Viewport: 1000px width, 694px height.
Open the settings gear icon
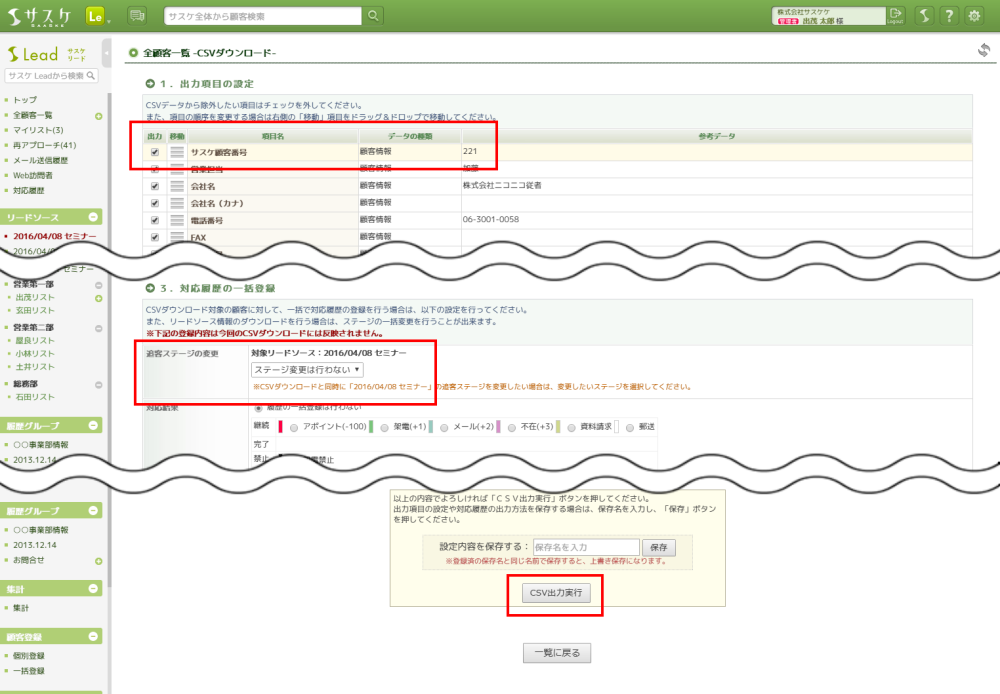pos(974,15)
